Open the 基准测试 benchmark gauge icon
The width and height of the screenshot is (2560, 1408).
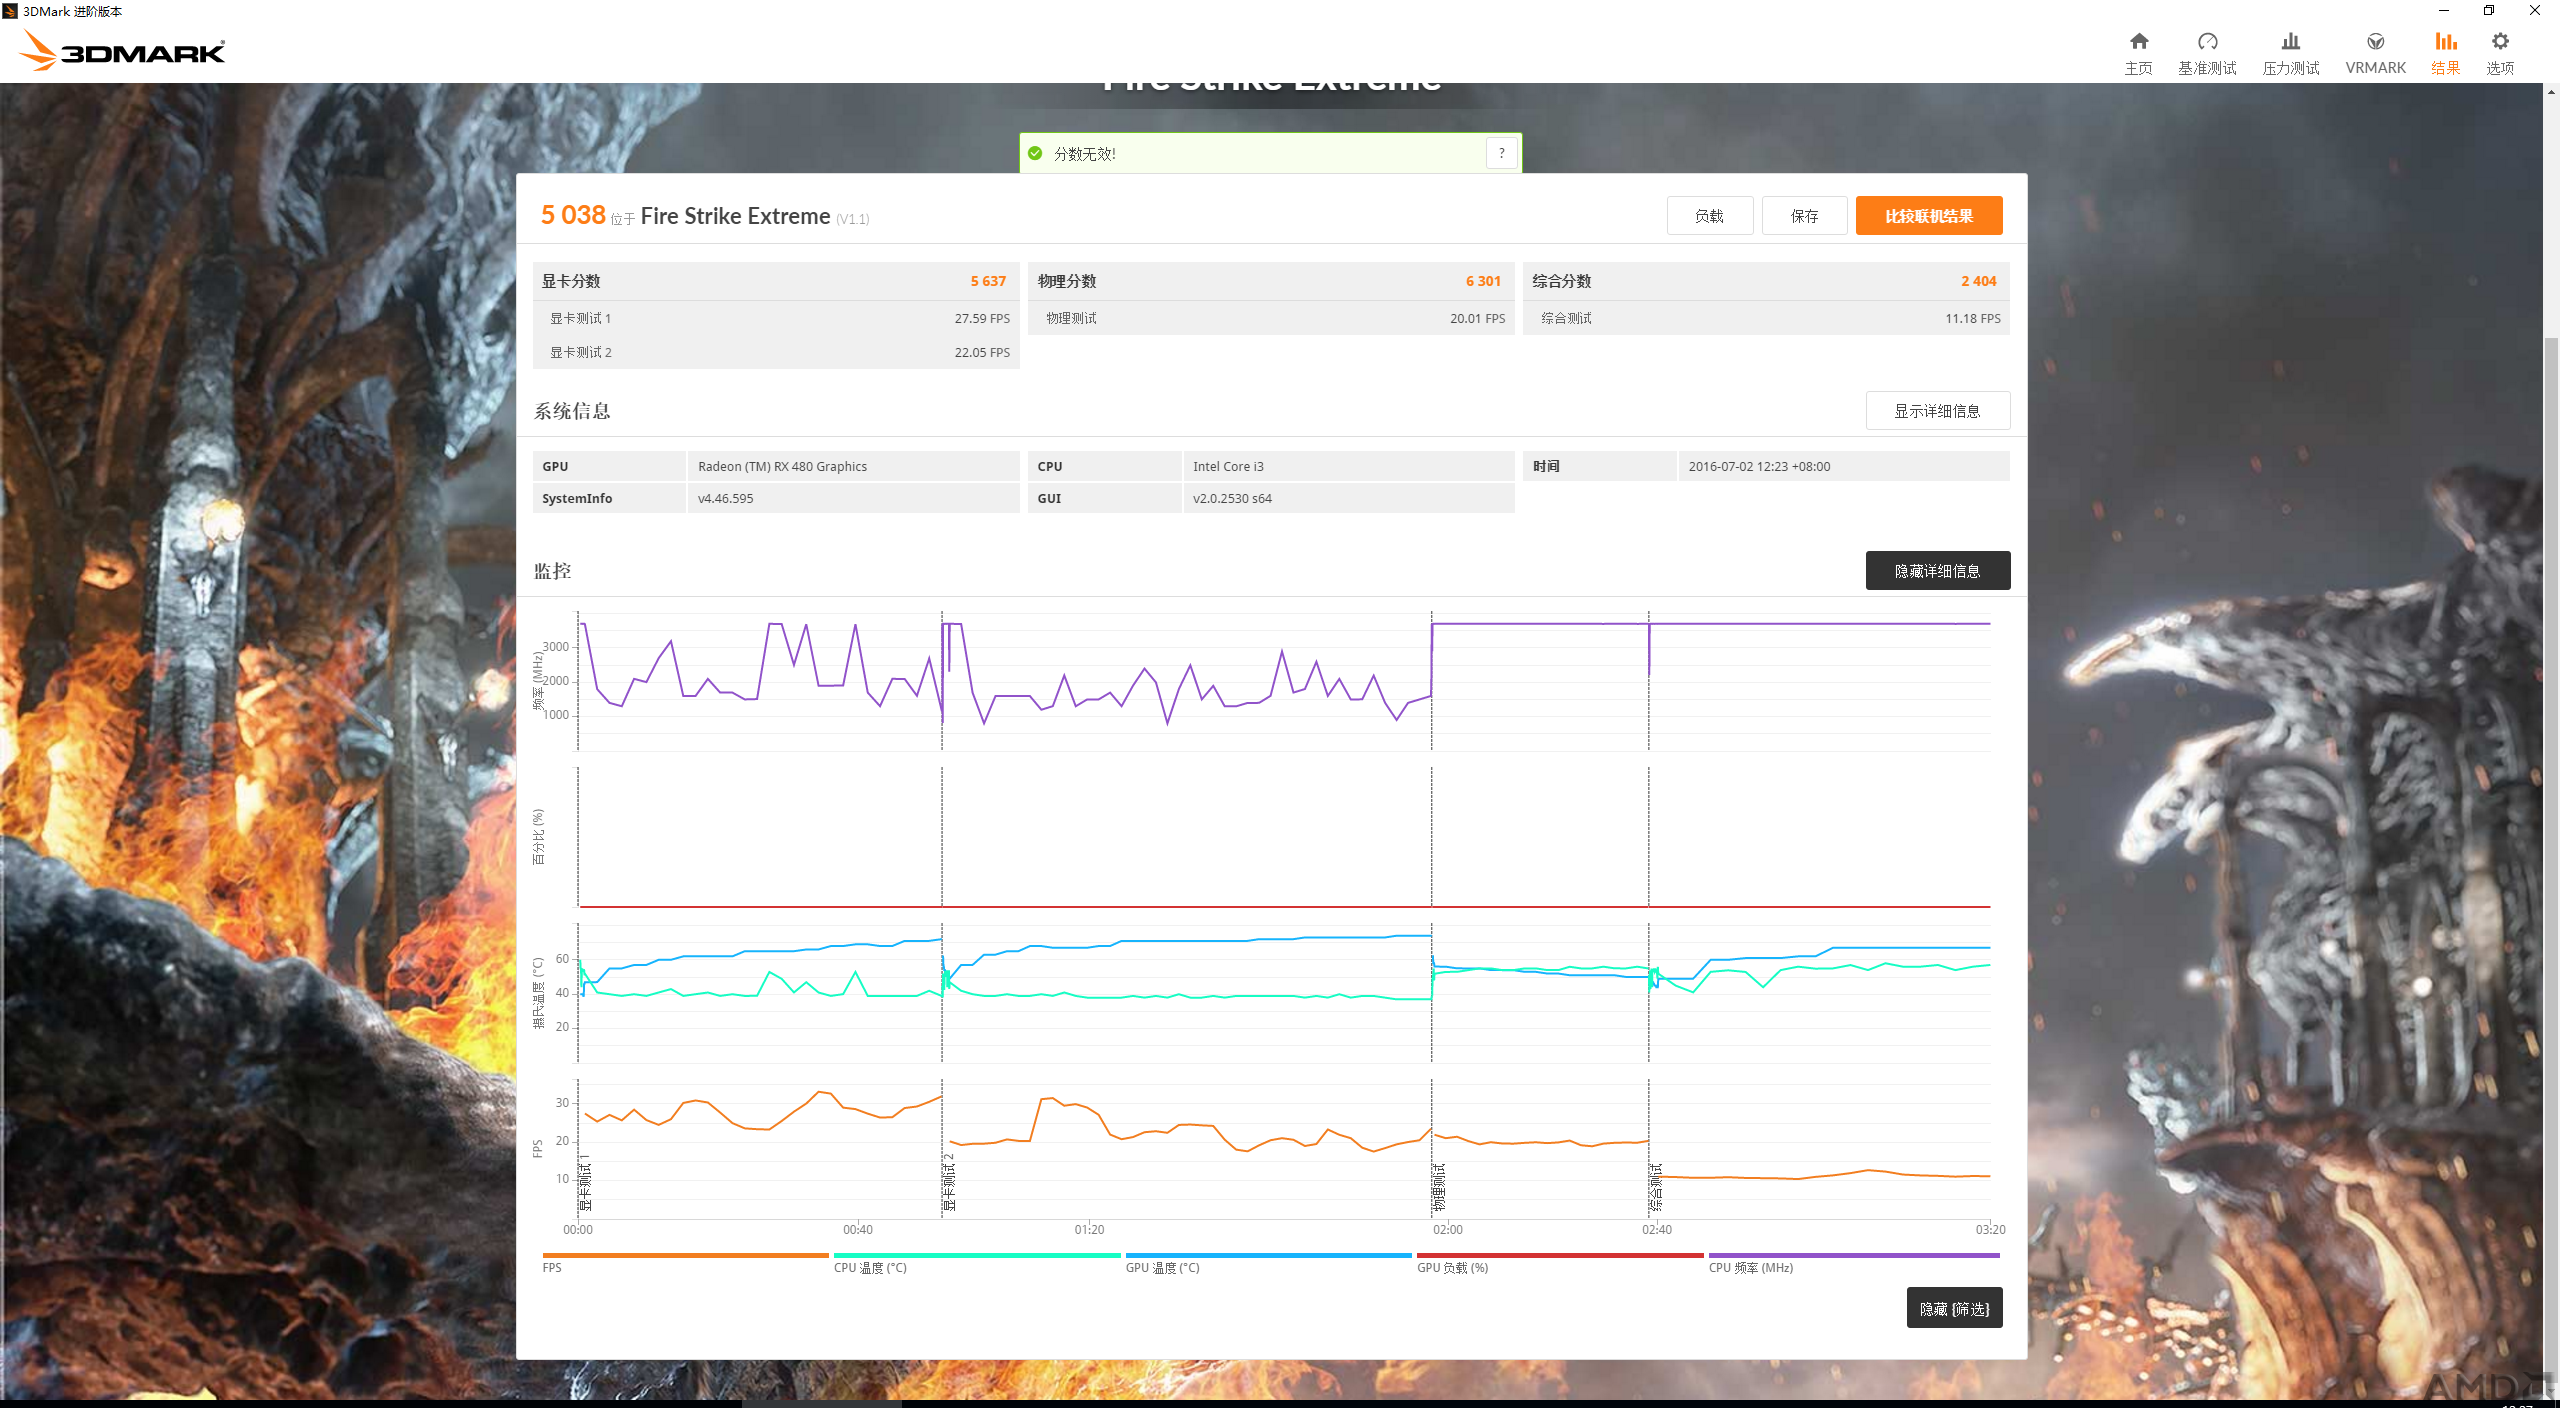[x=2207, y=42]
